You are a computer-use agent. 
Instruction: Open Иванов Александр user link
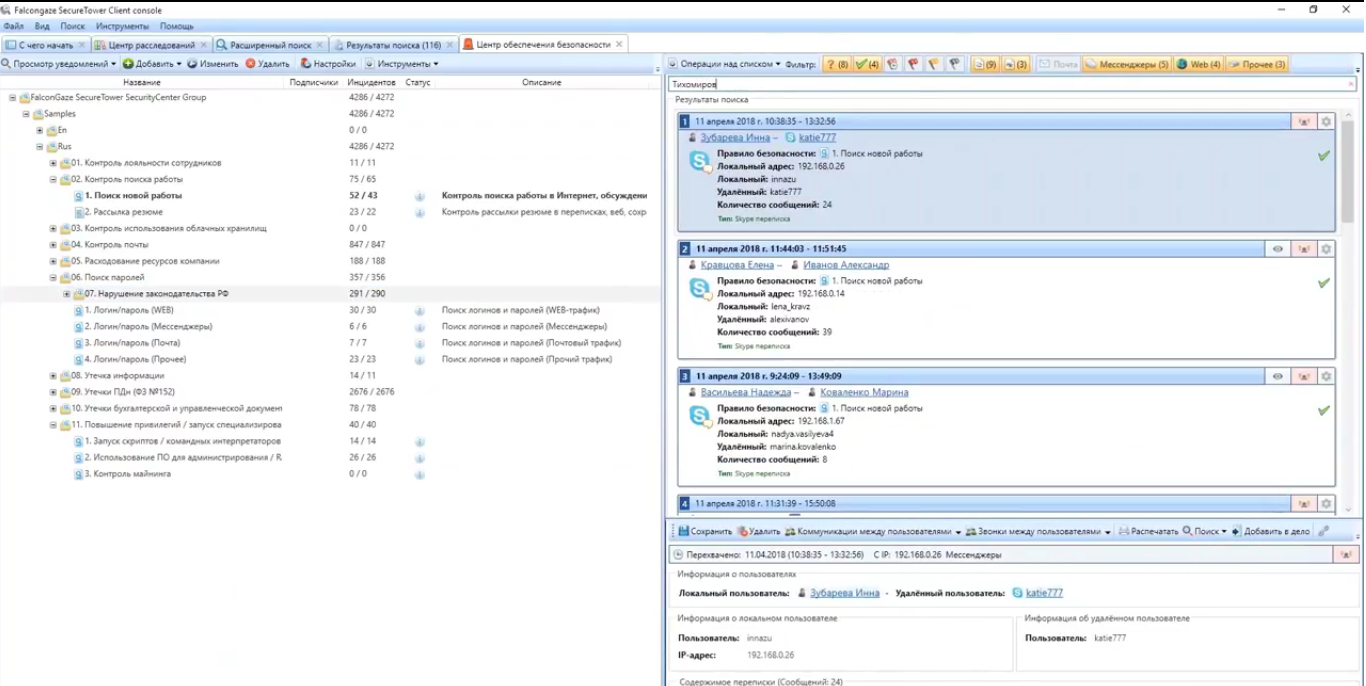click(x=846, y=265)
